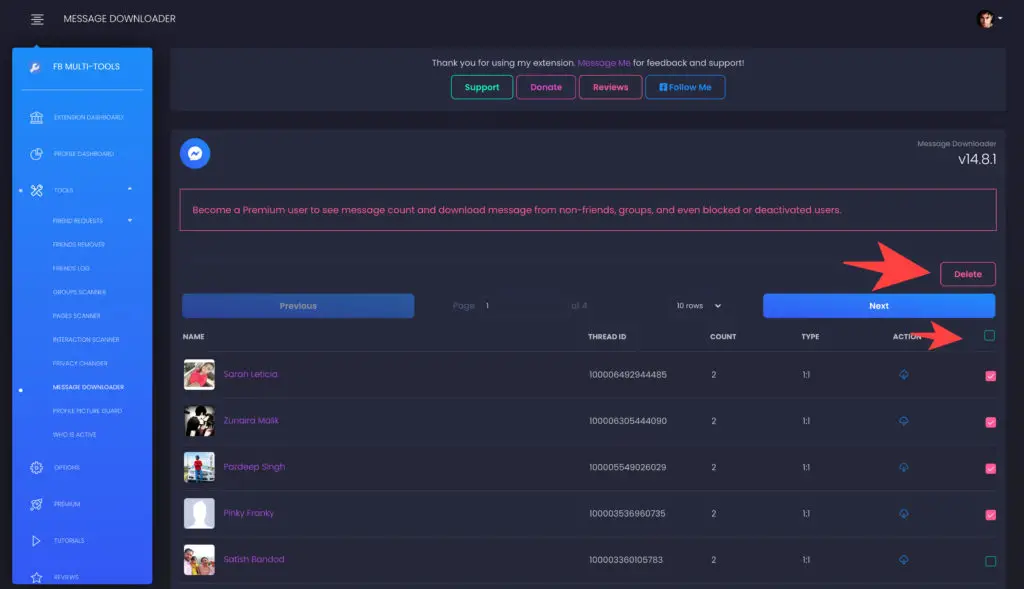Uncheck the Pardeep Singh row checkbox

click(991, 469)
